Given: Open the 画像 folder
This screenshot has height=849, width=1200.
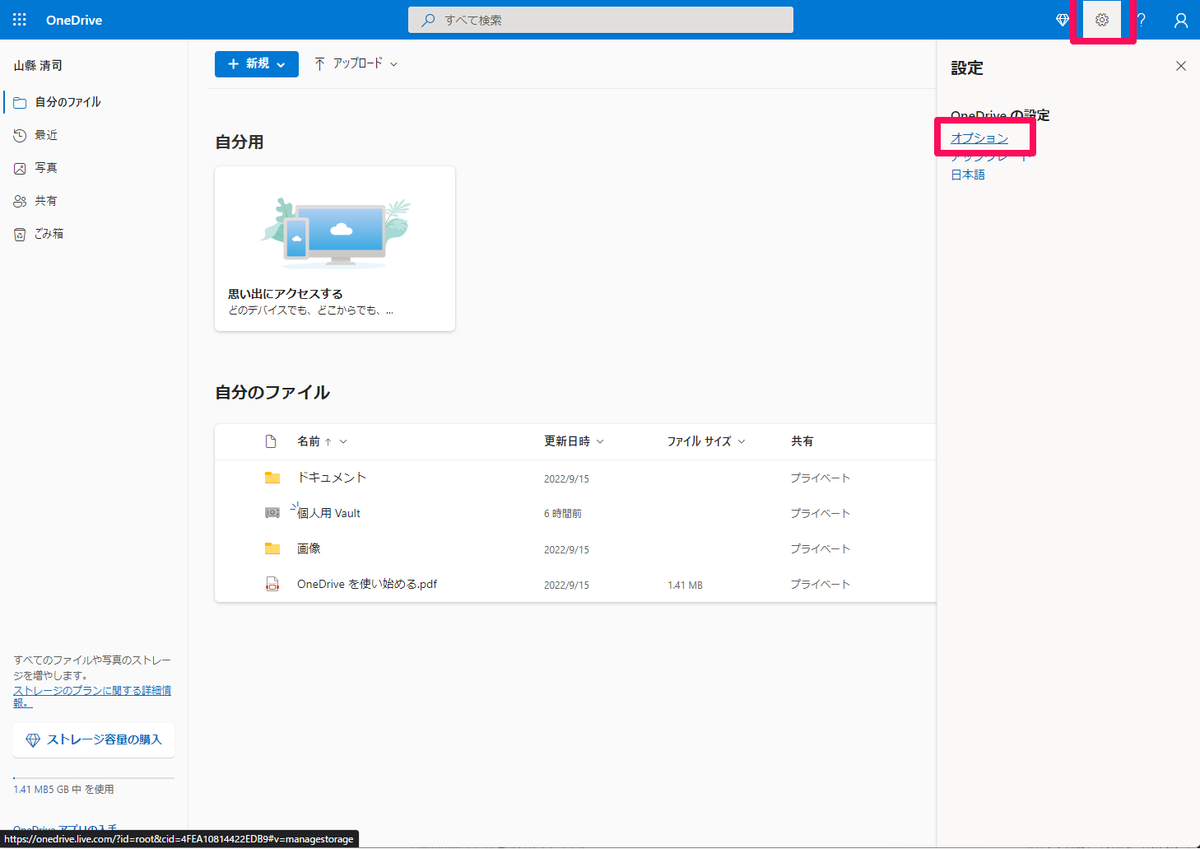Looking at the screenshot, I should click(x=309, y=549).
